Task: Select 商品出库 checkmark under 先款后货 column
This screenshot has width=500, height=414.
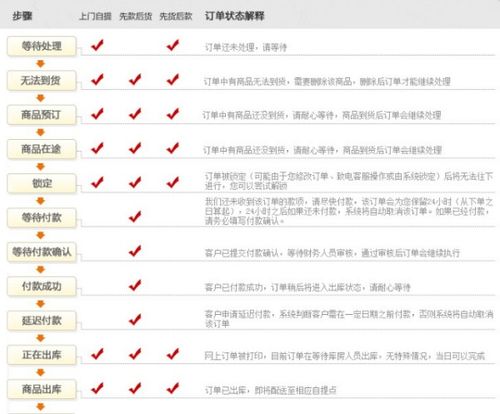Action: tap(135, 388)
